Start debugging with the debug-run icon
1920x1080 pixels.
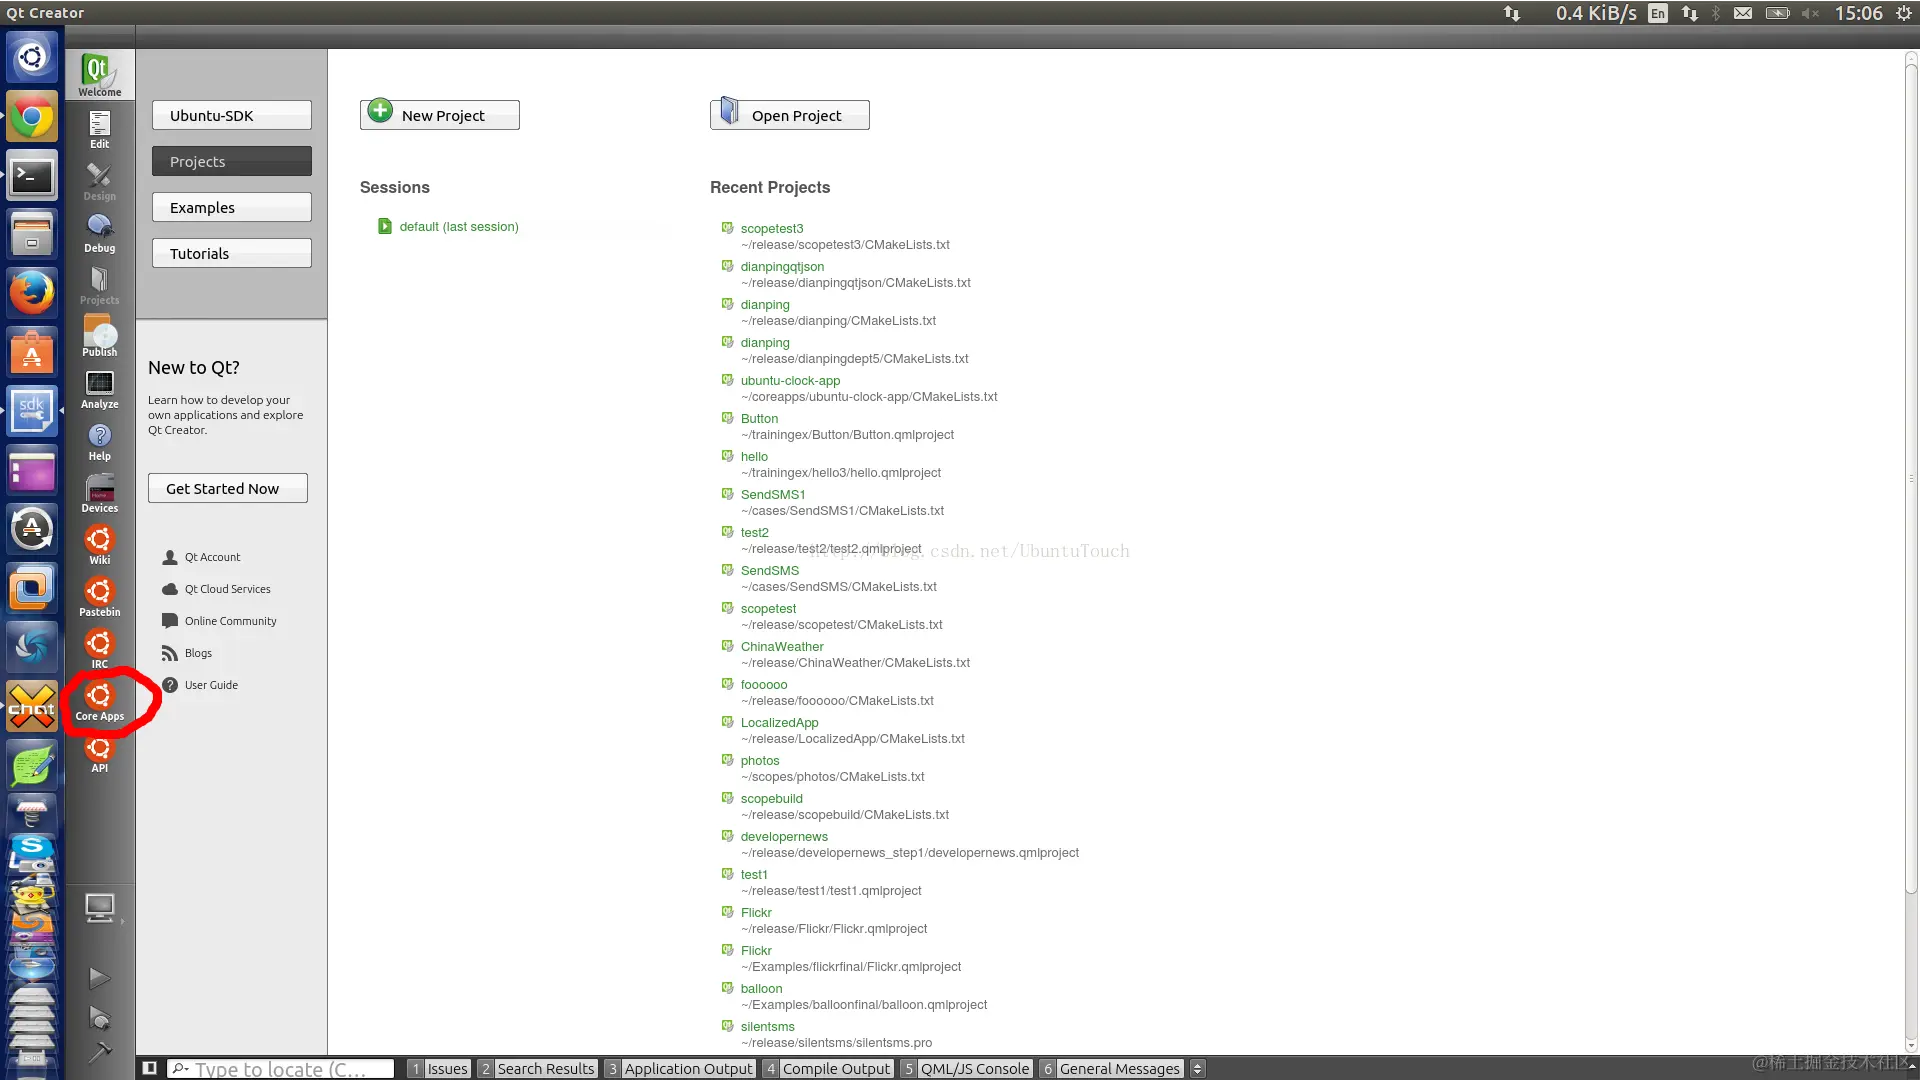point(99,1018)
